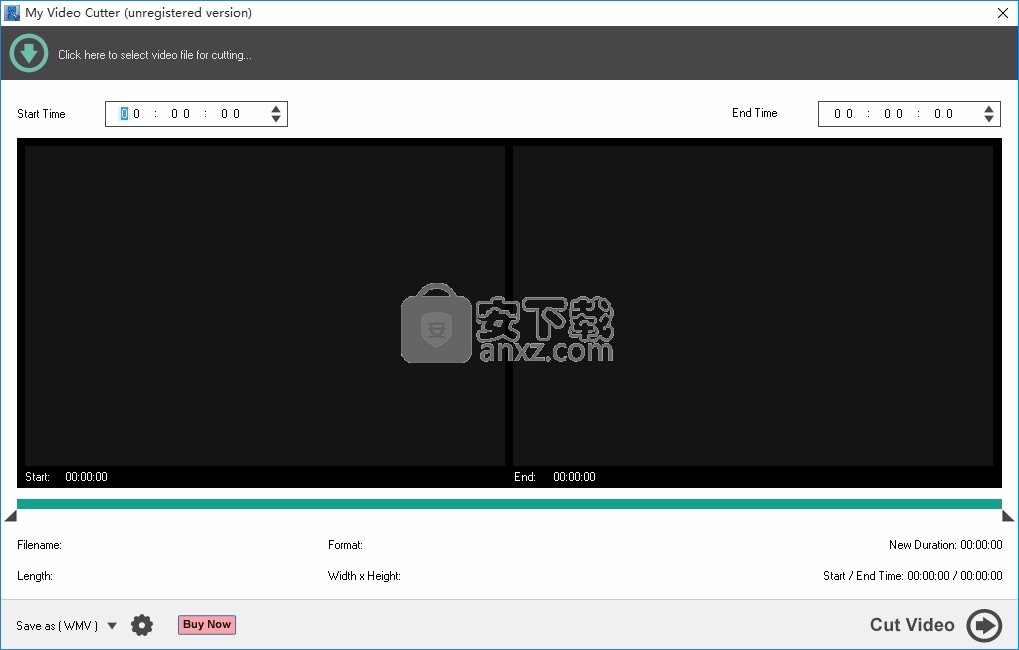The image size is (1019, 650).
Task: Click the app icon in title bar
Action: coord(12,12)
